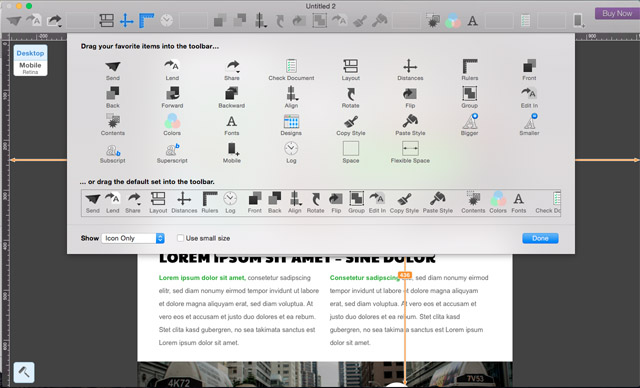The image size is (640, 388).
Task: Click the Rotate item in the default set
Action: click(316, 202)
